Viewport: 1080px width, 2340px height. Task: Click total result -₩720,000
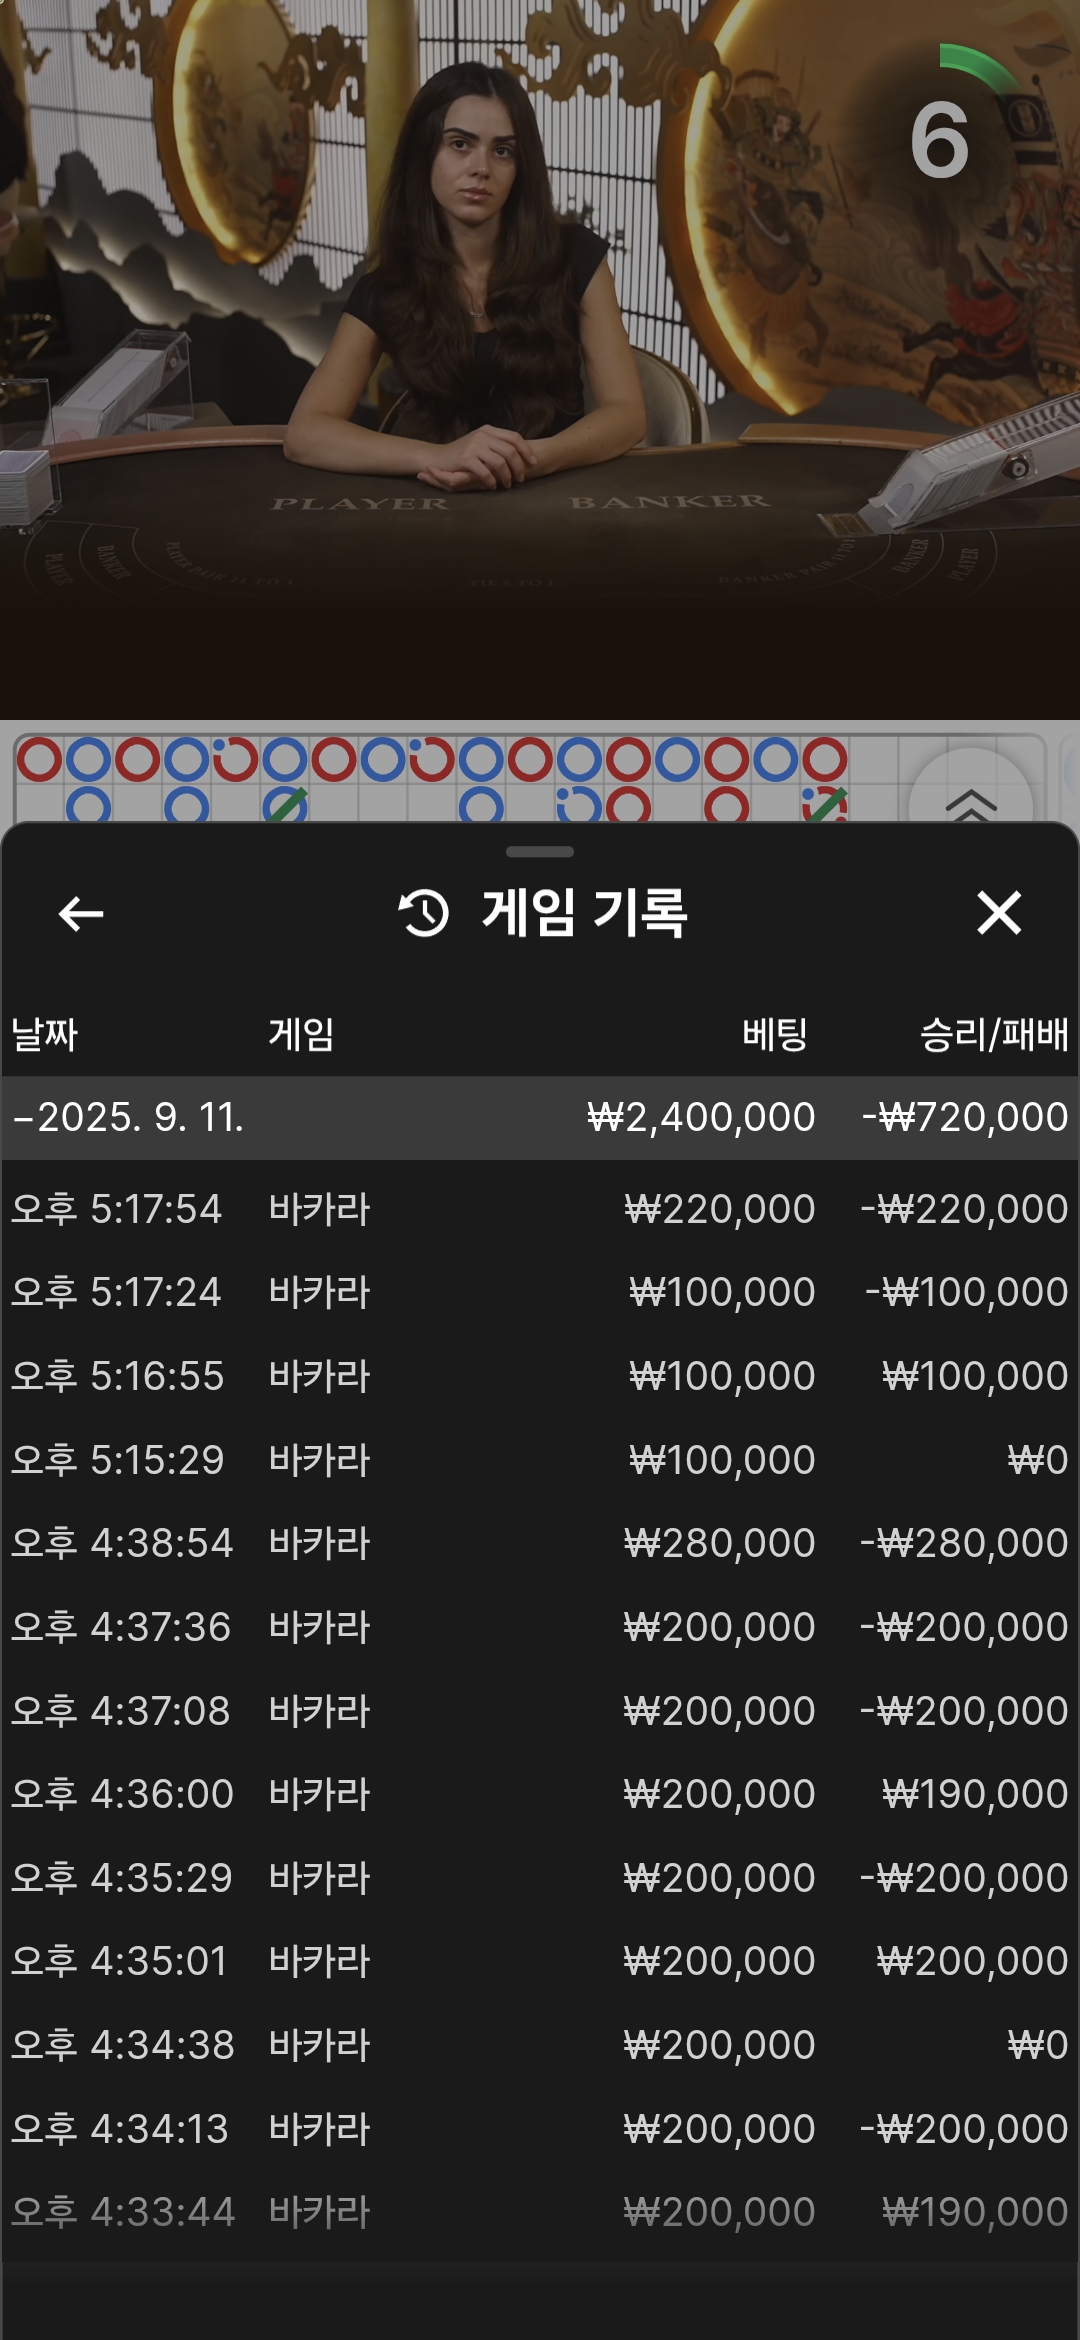(x=965, y=1117)
